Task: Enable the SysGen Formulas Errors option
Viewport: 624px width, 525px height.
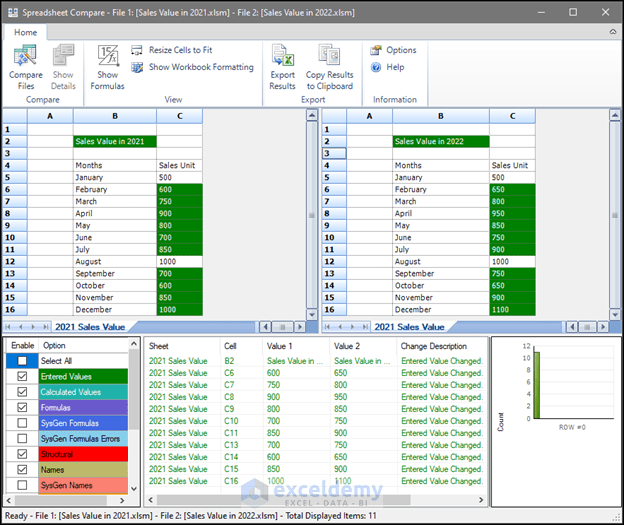Action: pos(22,438)
